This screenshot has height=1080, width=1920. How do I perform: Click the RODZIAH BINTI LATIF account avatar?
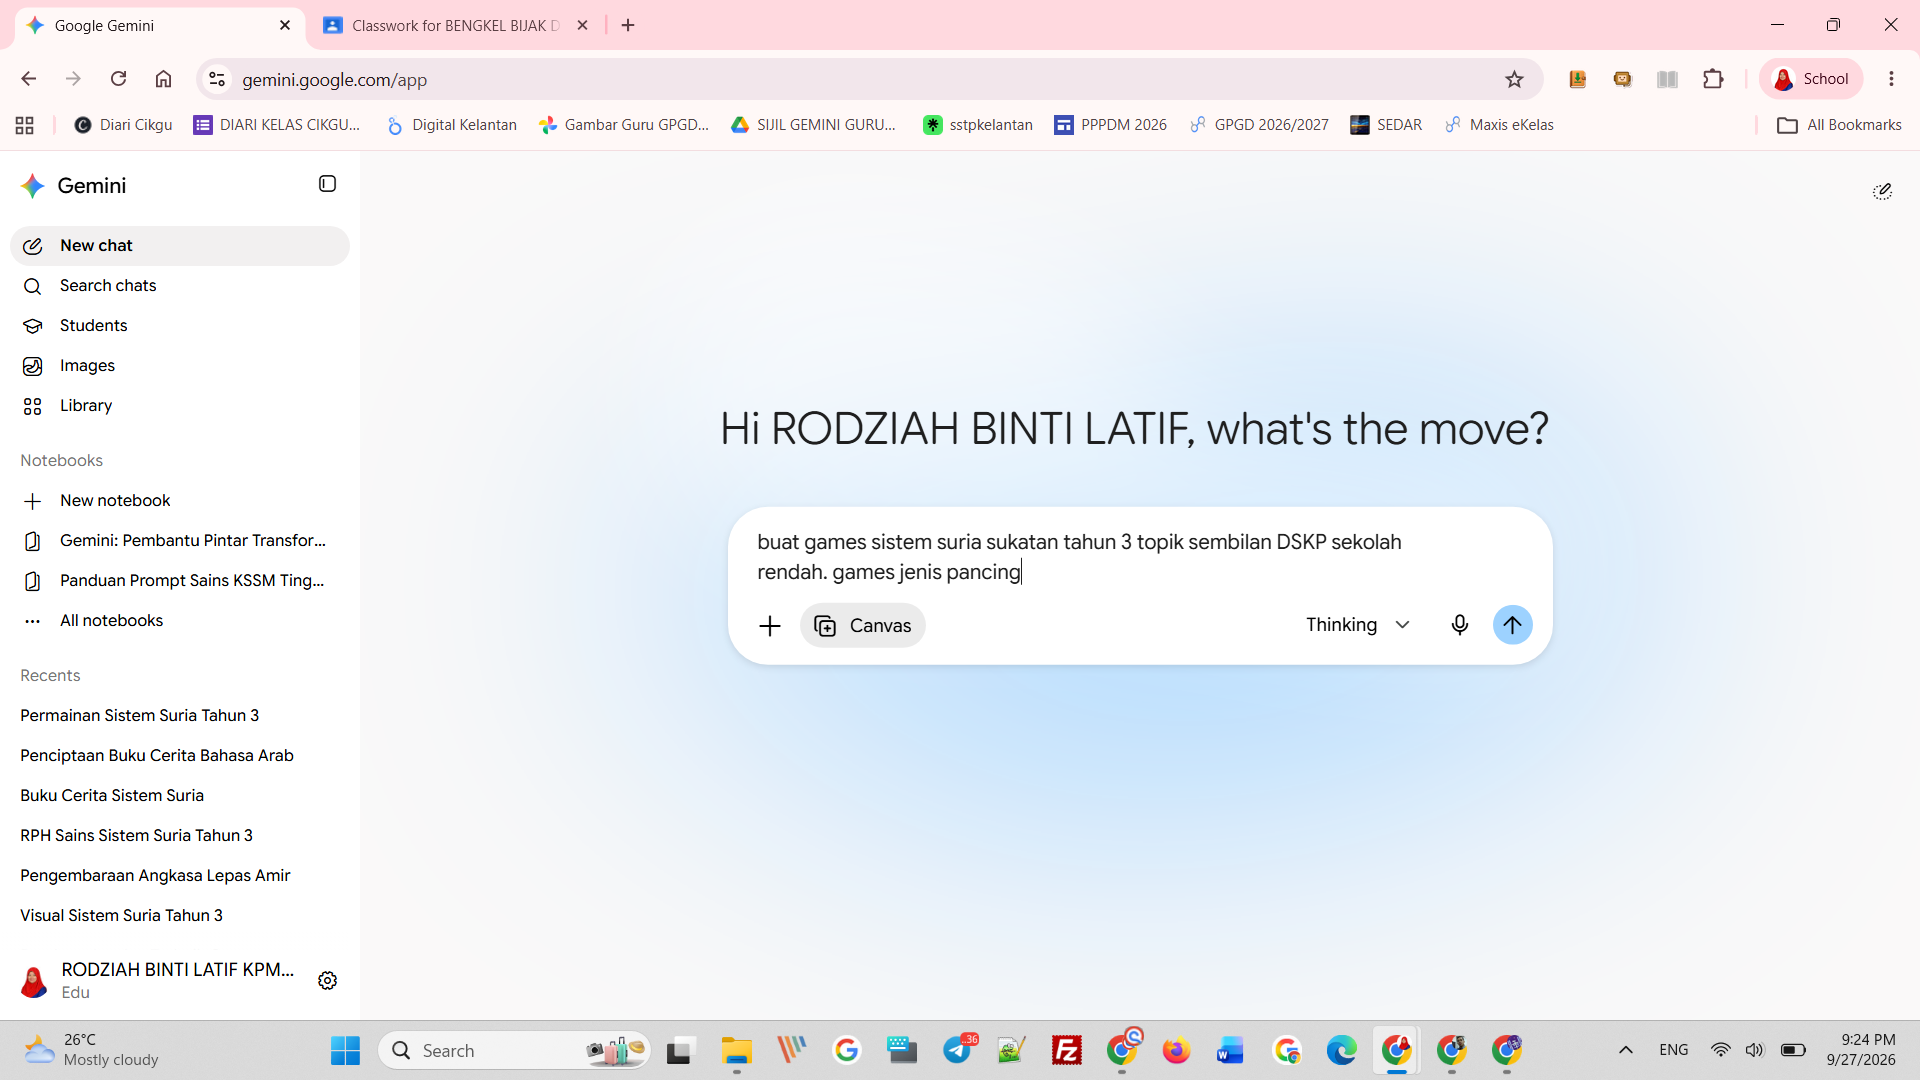[34, 982]
